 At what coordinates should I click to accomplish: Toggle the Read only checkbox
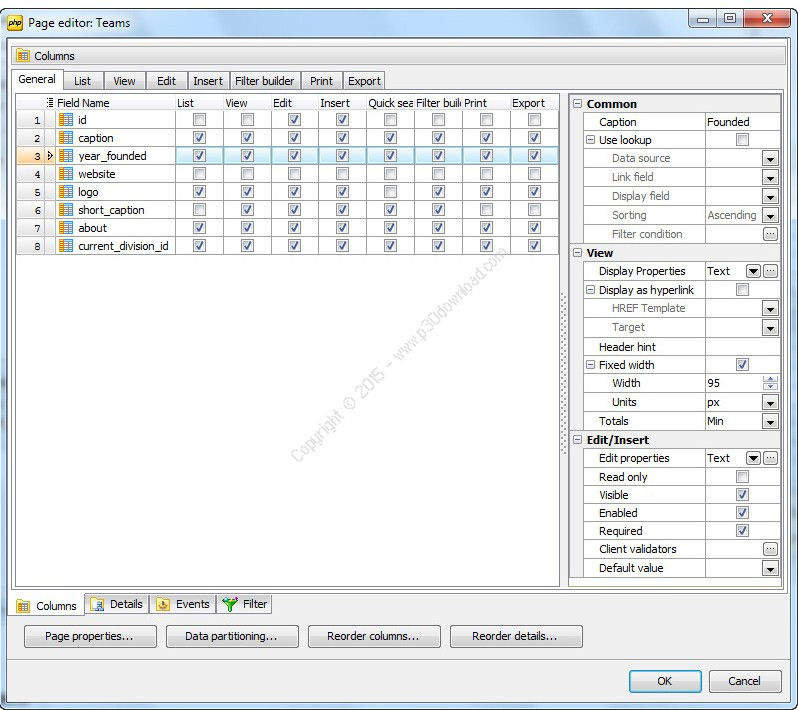point(743,477)
